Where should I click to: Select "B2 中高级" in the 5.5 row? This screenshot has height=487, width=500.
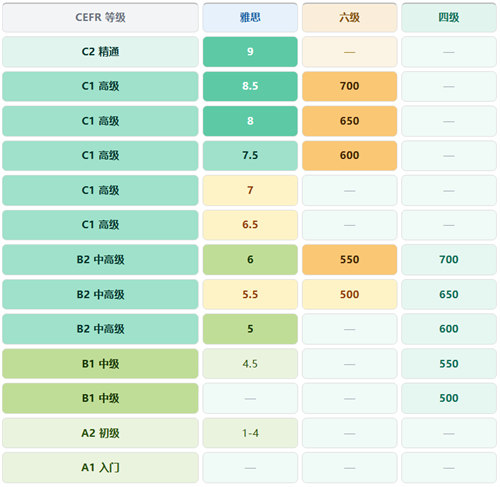pyautogui.click(x=100, y=294)
